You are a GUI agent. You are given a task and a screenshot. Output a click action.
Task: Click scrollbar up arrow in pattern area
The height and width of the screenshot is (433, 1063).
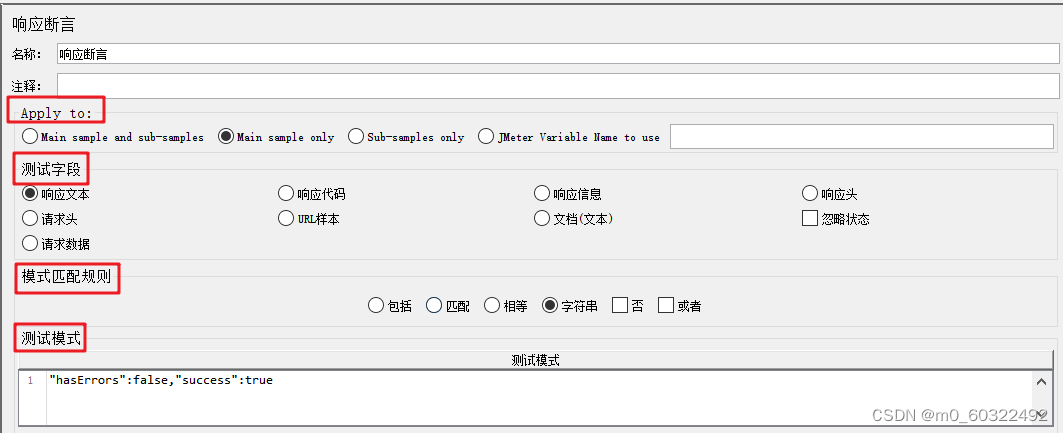point(1042,381)
